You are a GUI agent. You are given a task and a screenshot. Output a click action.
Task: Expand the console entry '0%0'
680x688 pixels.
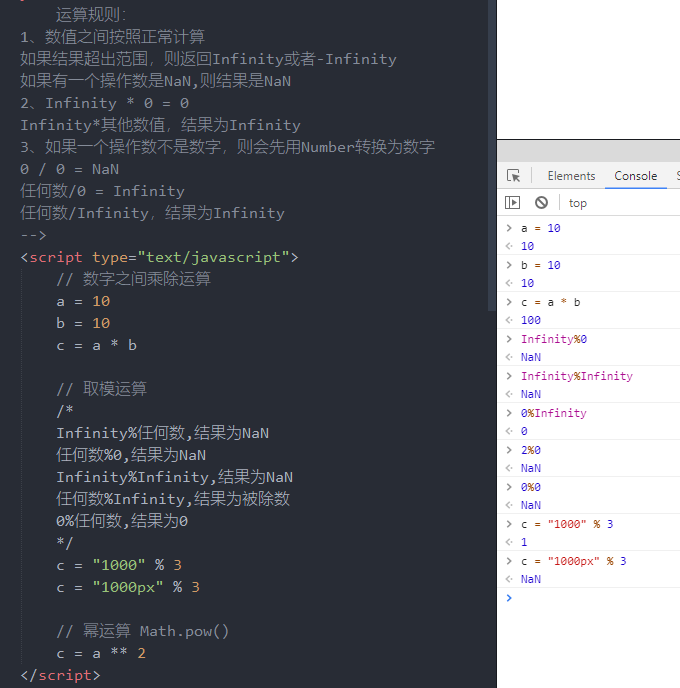coord(509,486)
